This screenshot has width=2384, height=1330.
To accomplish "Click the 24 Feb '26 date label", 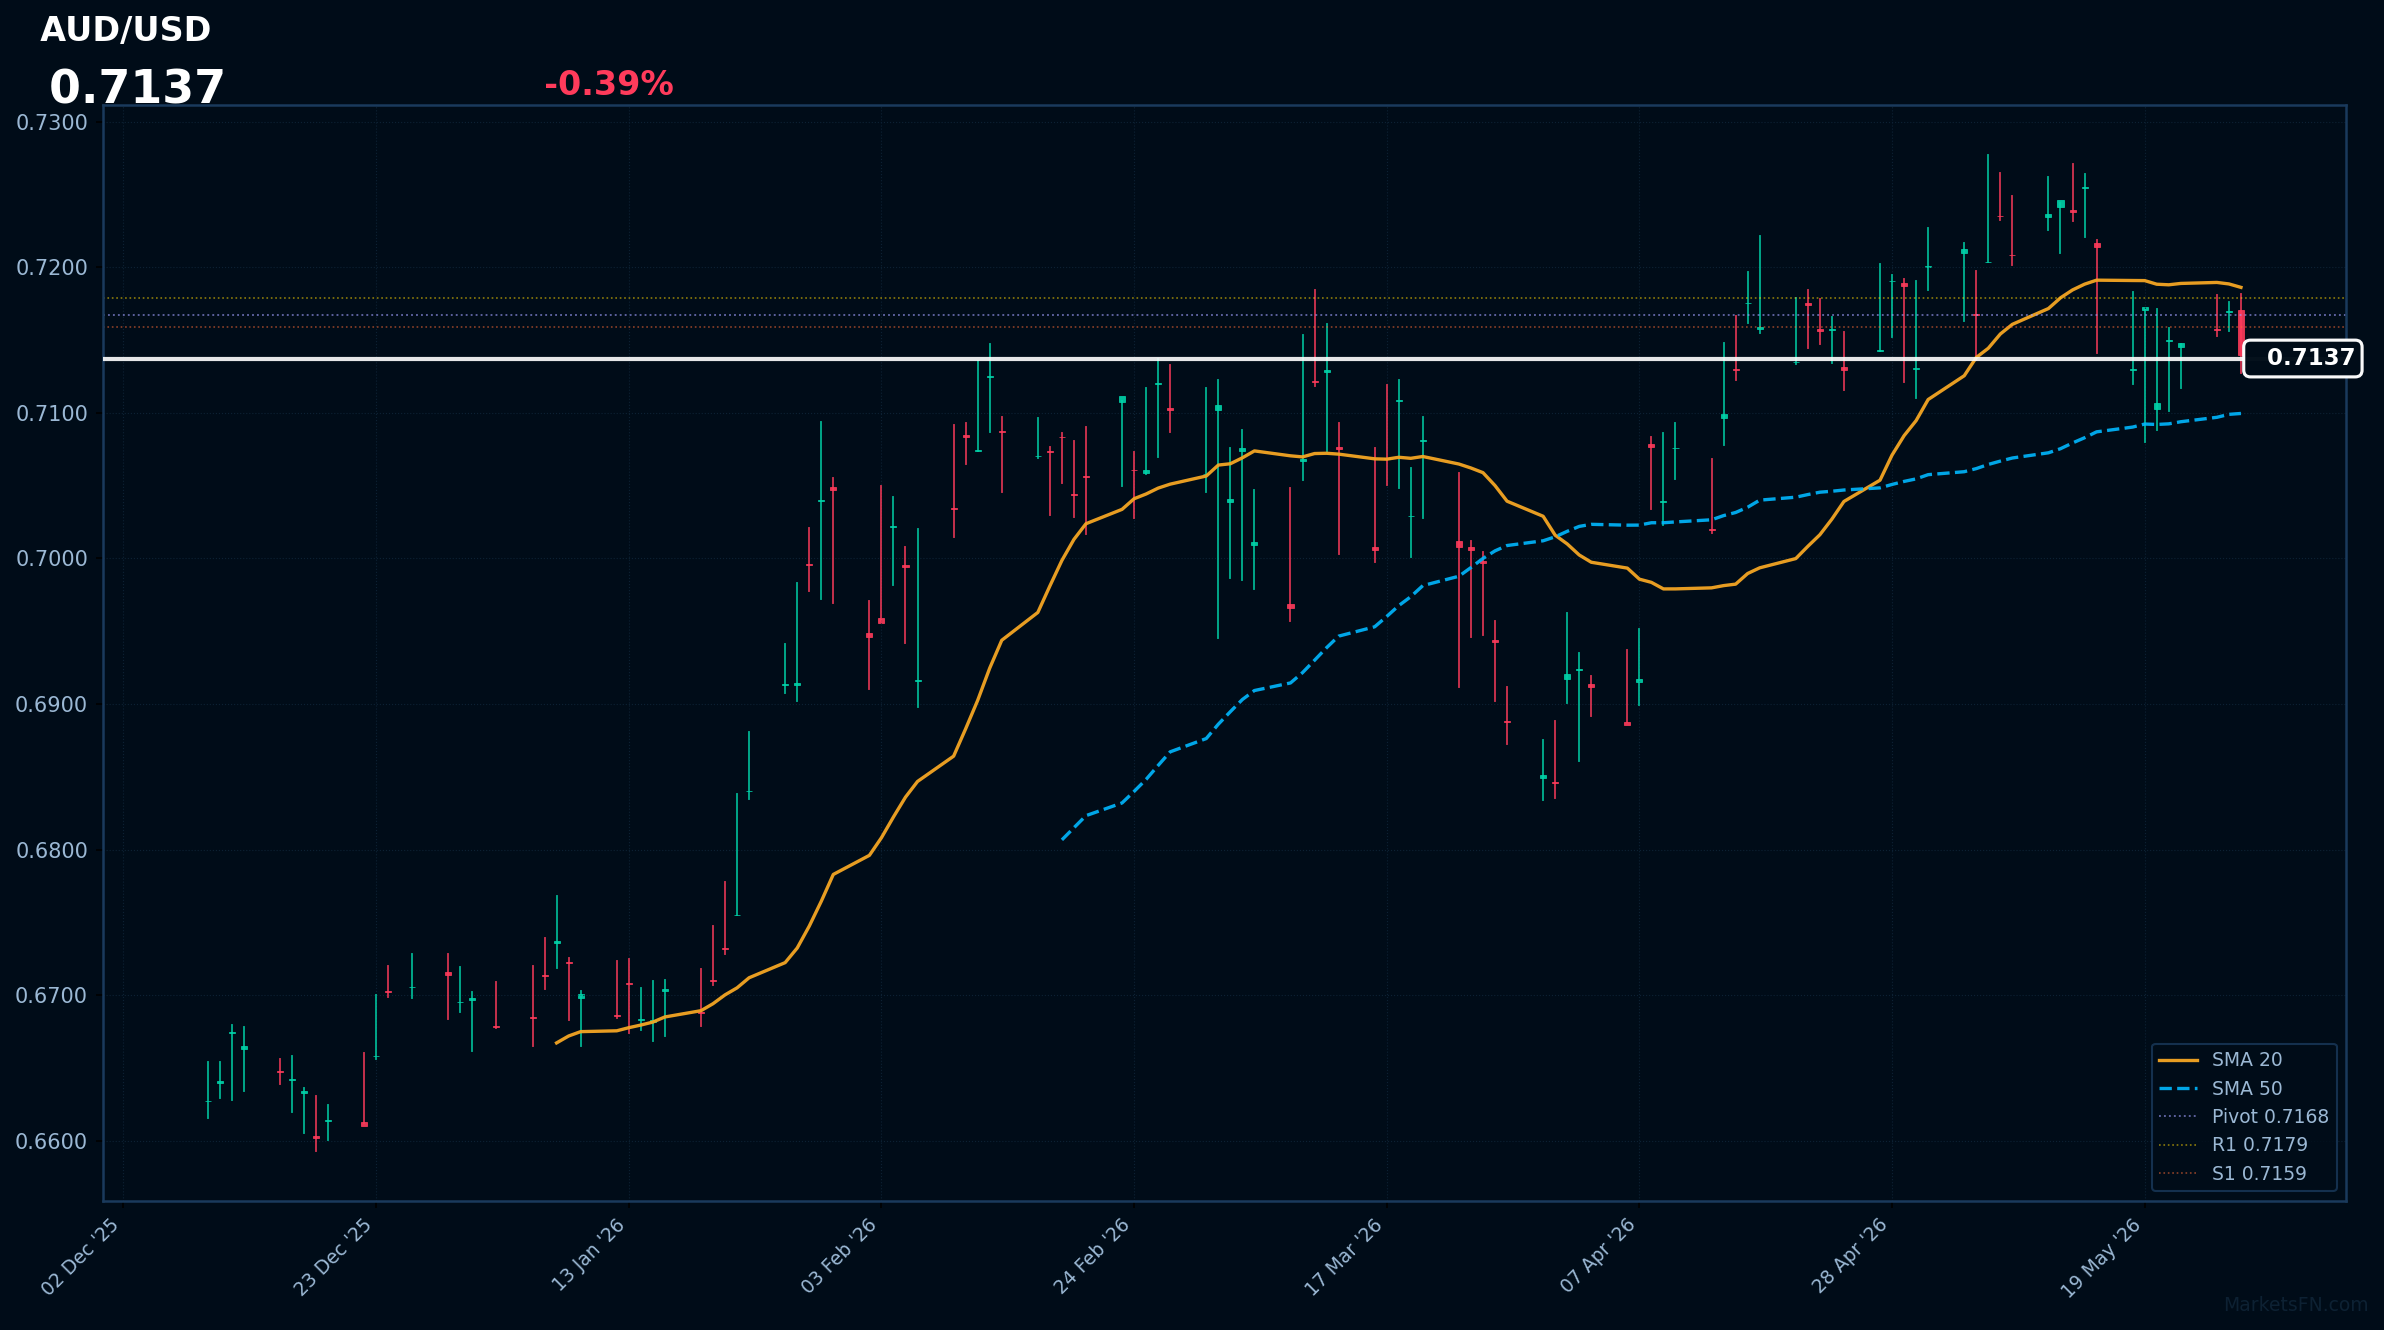I will [1092, 1257].
